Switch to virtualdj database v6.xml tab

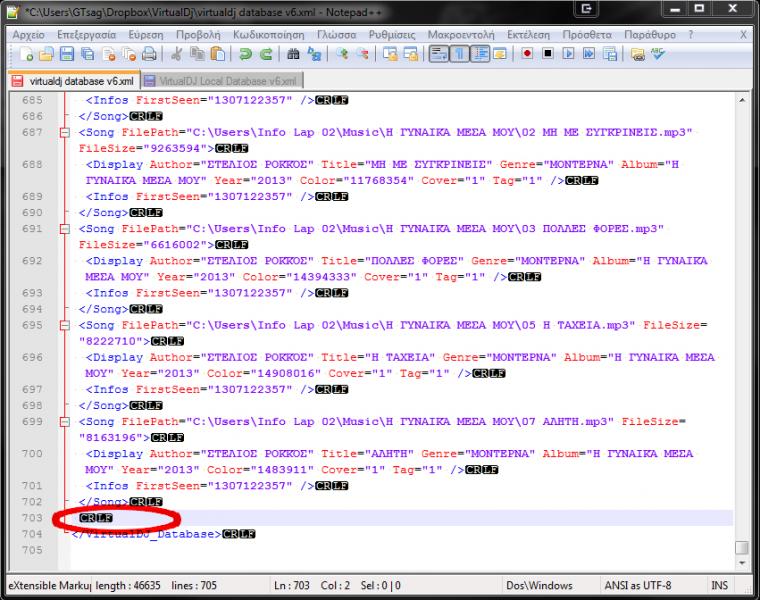point(75,81)
